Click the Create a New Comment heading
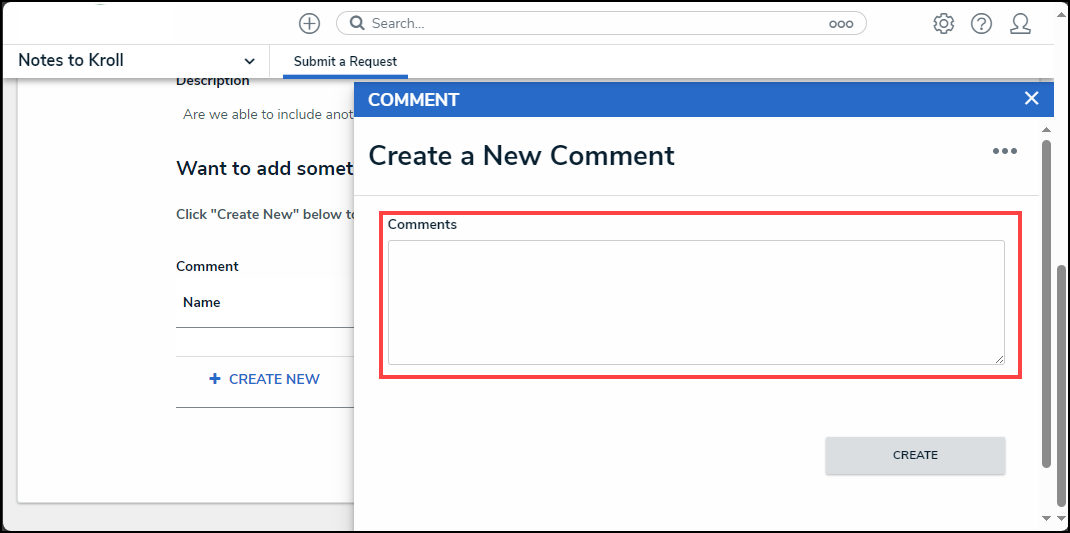Screen dimensions: 1070x533 (521, 156)
